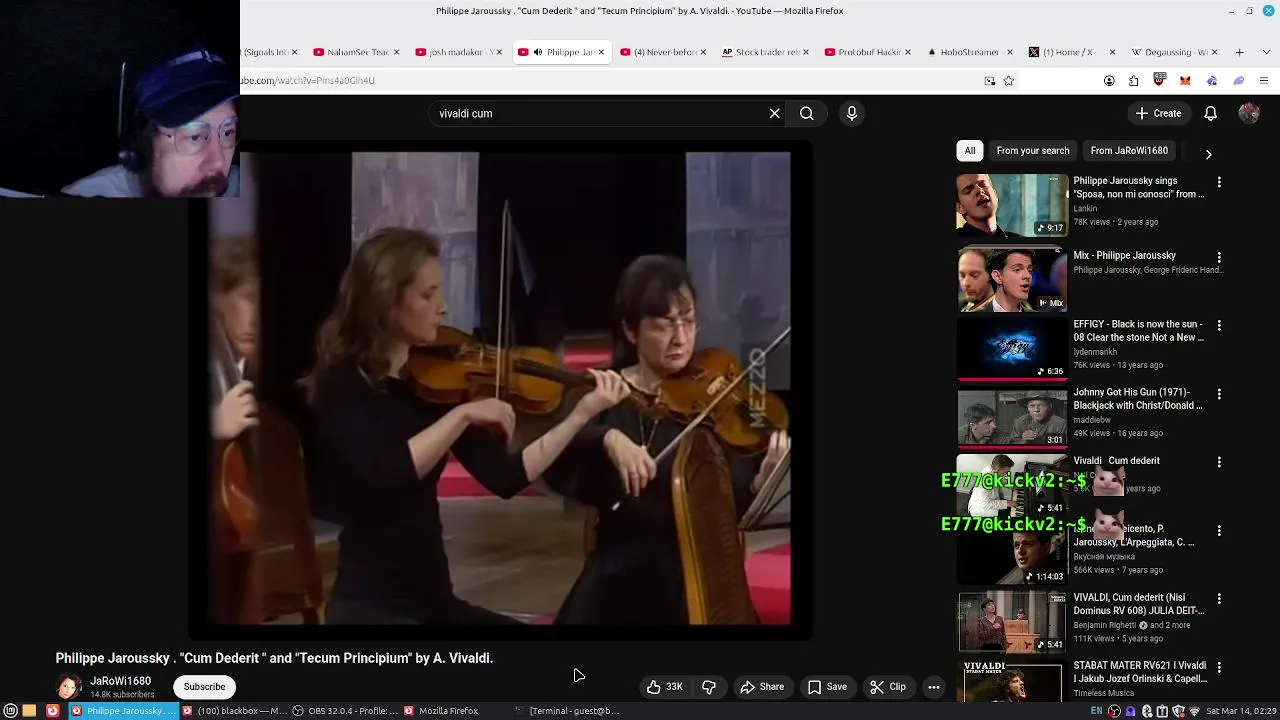Open Firefox hamburger application menu
Image resolution: width=1280 pixels, height=720 pixels.
(x=1264, y=81)
